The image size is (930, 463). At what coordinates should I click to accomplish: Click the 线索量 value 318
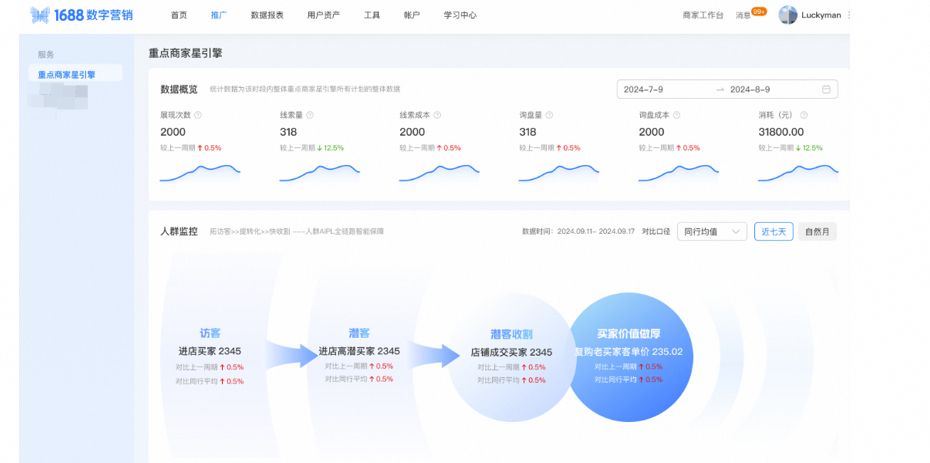288,132
